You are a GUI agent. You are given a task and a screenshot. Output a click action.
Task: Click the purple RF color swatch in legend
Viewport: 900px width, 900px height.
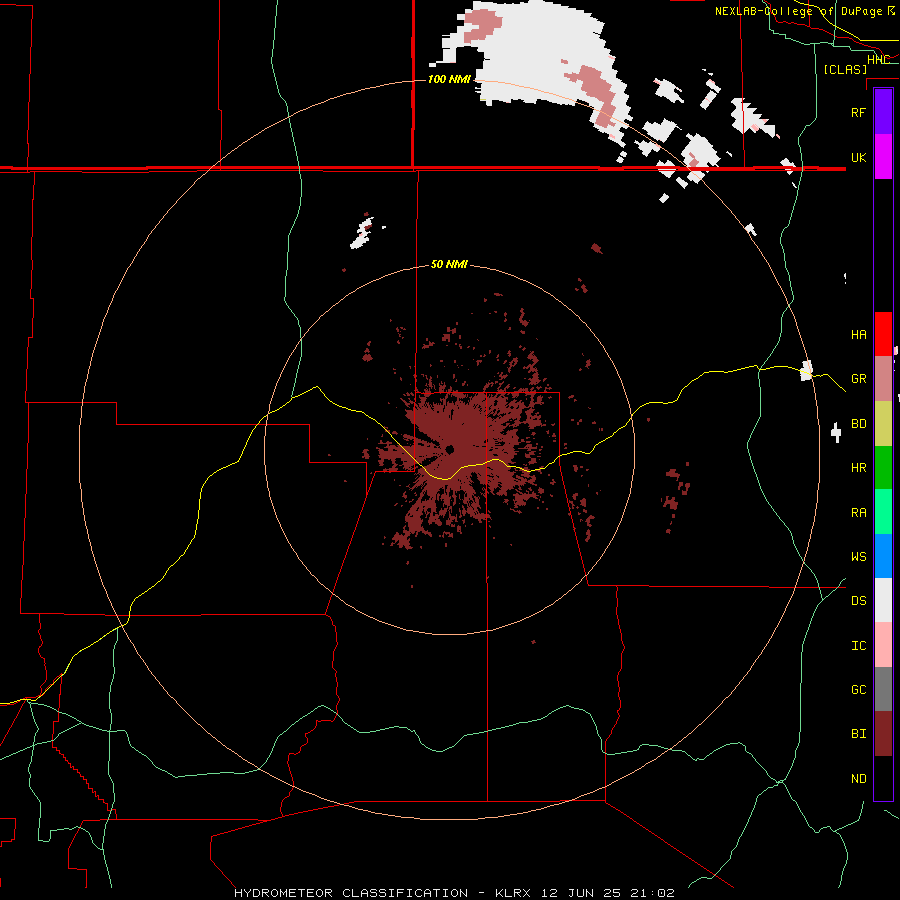pos(883,112)
